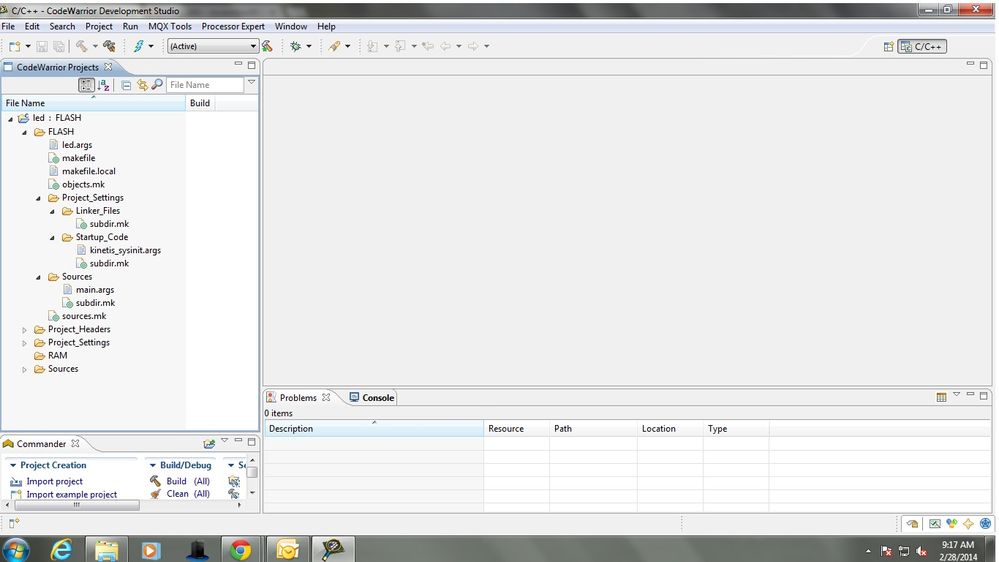
Task: Click the Build (All) hammer icon
Action: pos(155,481)
